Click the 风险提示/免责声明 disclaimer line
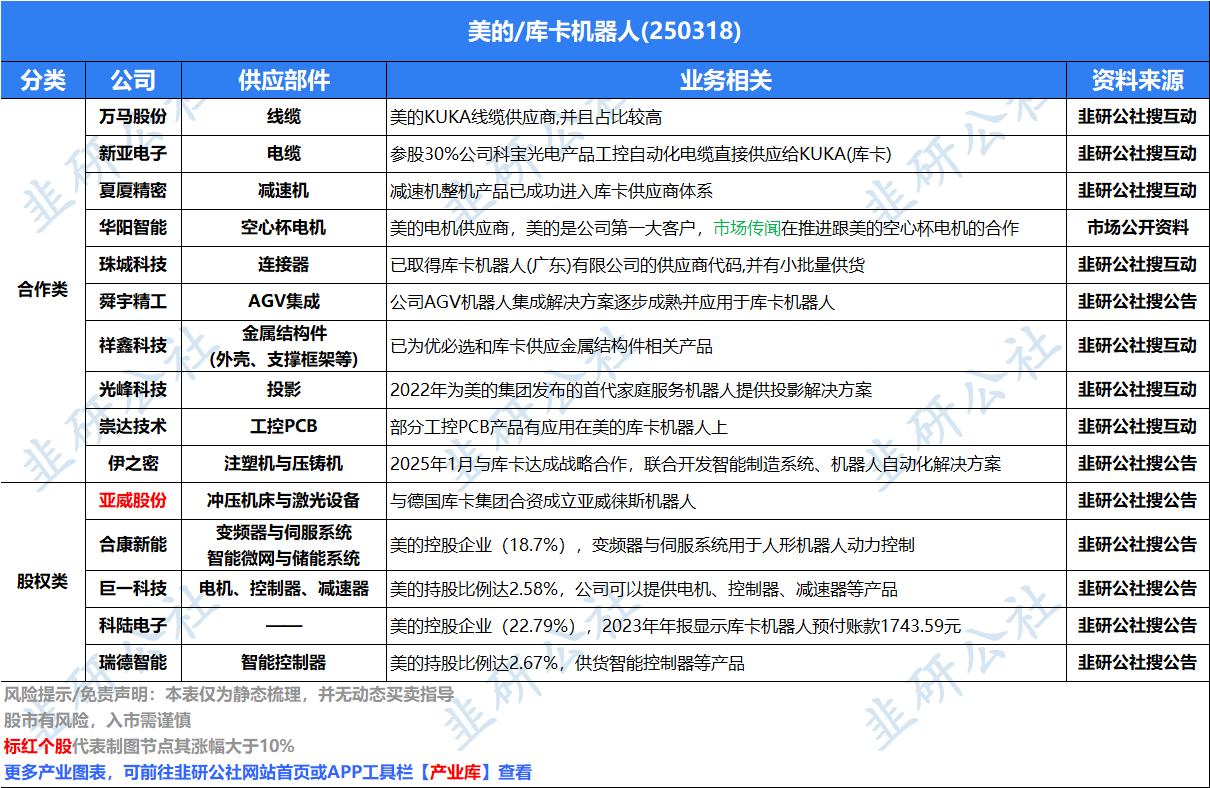 [x=229, y=694]
